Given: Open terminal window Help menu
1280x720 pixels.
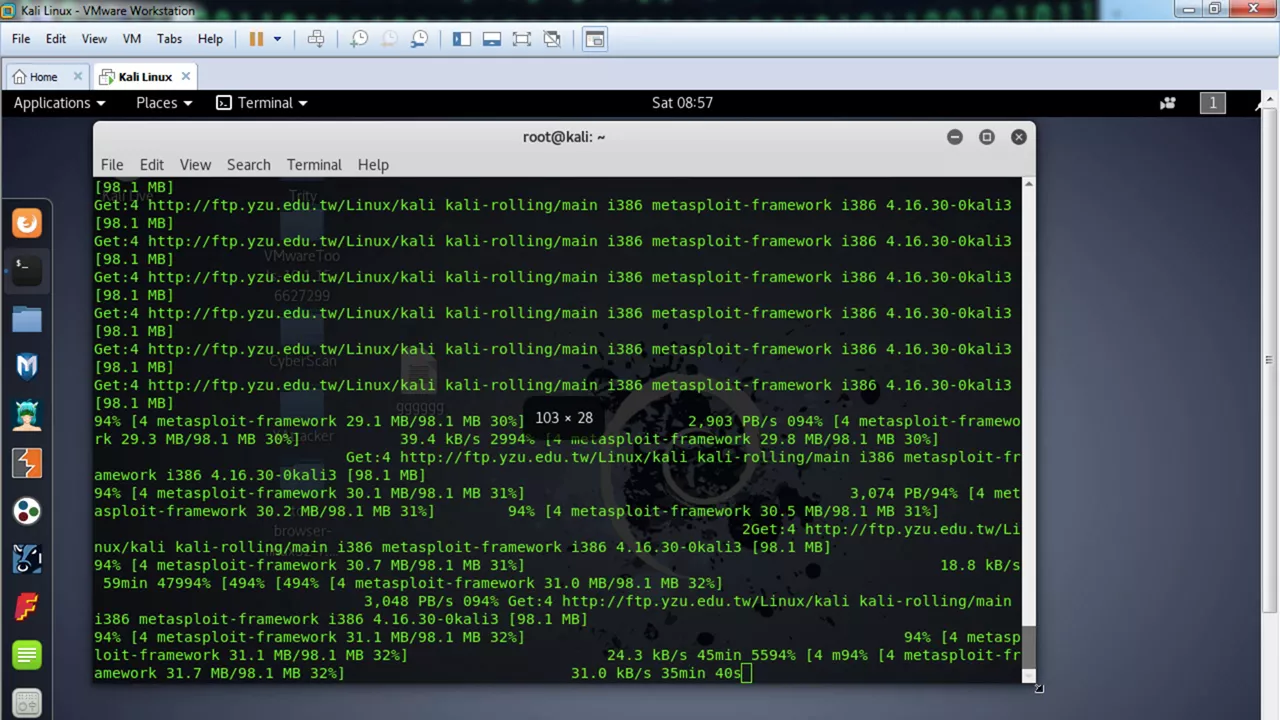Looking at the screenshot, I should click(373, 164).
